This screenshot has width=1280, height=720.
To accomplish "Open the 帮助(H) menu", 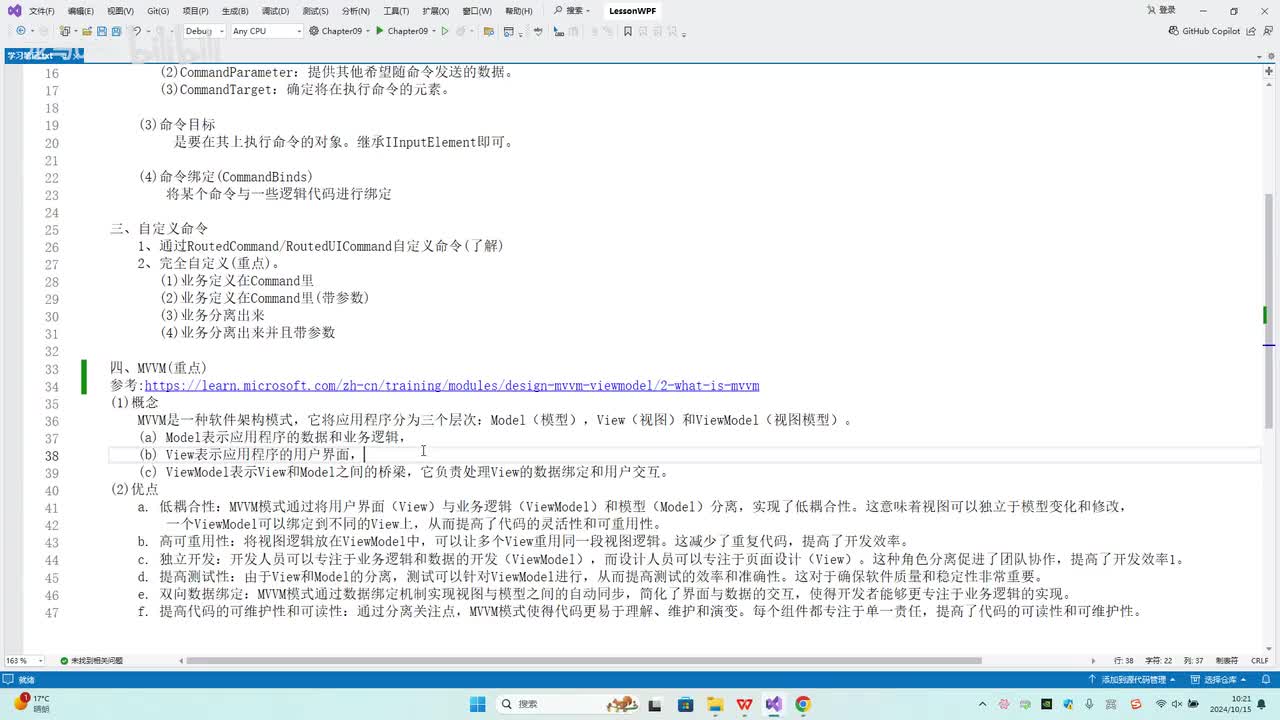I will click(519, 11).
